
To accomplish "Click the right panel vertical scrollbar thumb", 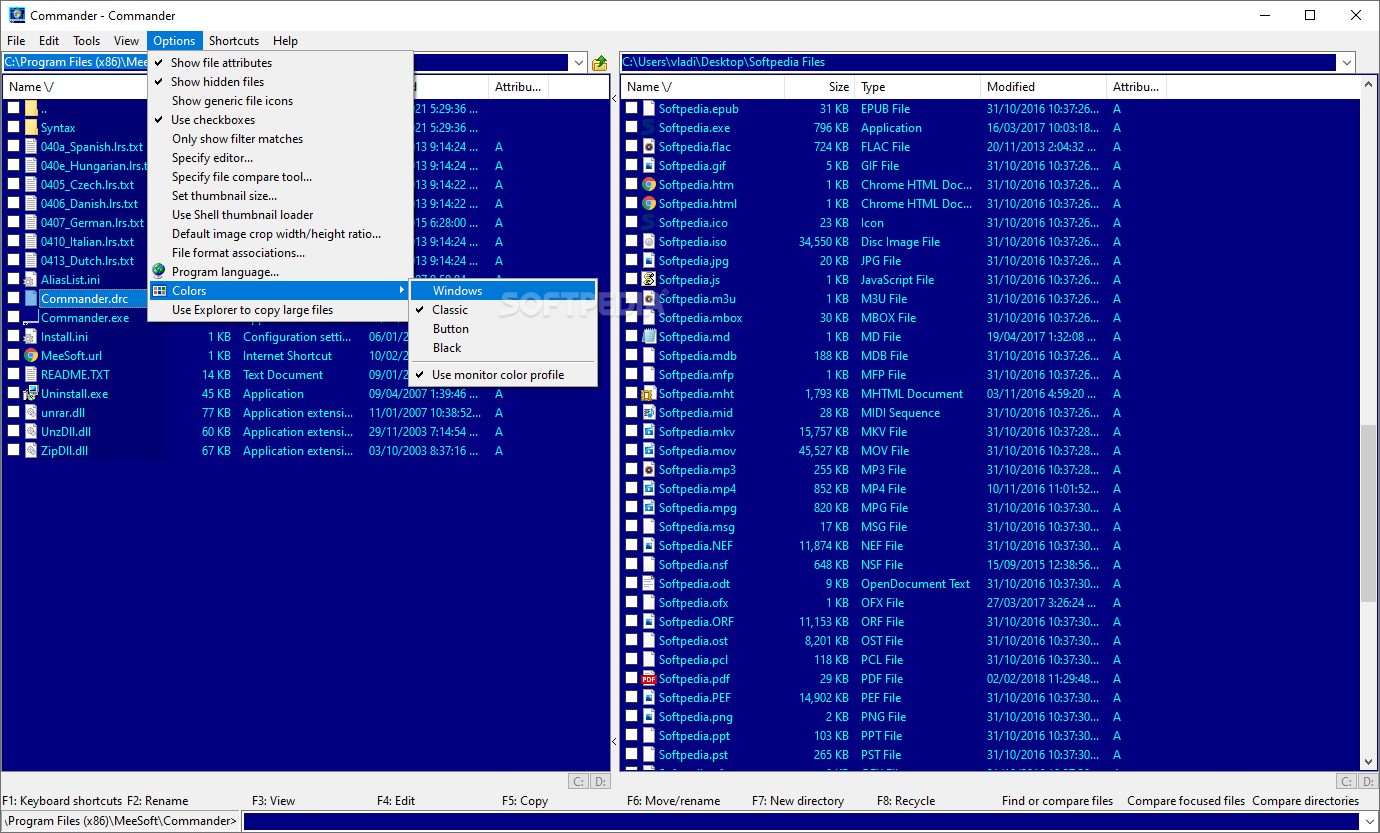I will pyautogui.click(x=1368, y=512).
